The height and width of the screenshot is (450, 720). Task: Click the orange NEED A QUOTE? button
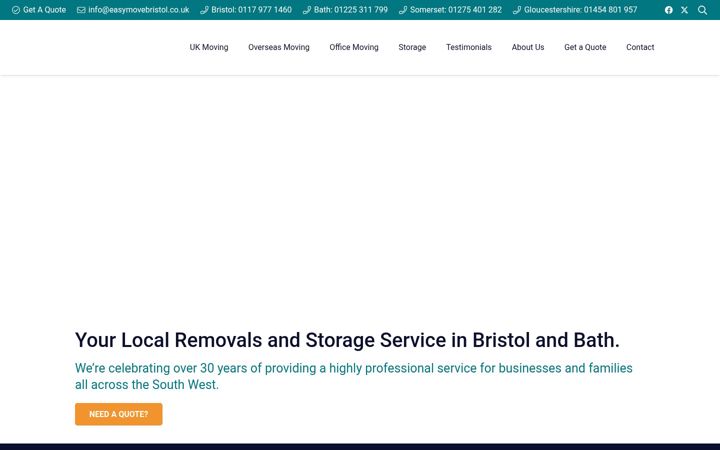pyautogui.click(x=118, y=414)
